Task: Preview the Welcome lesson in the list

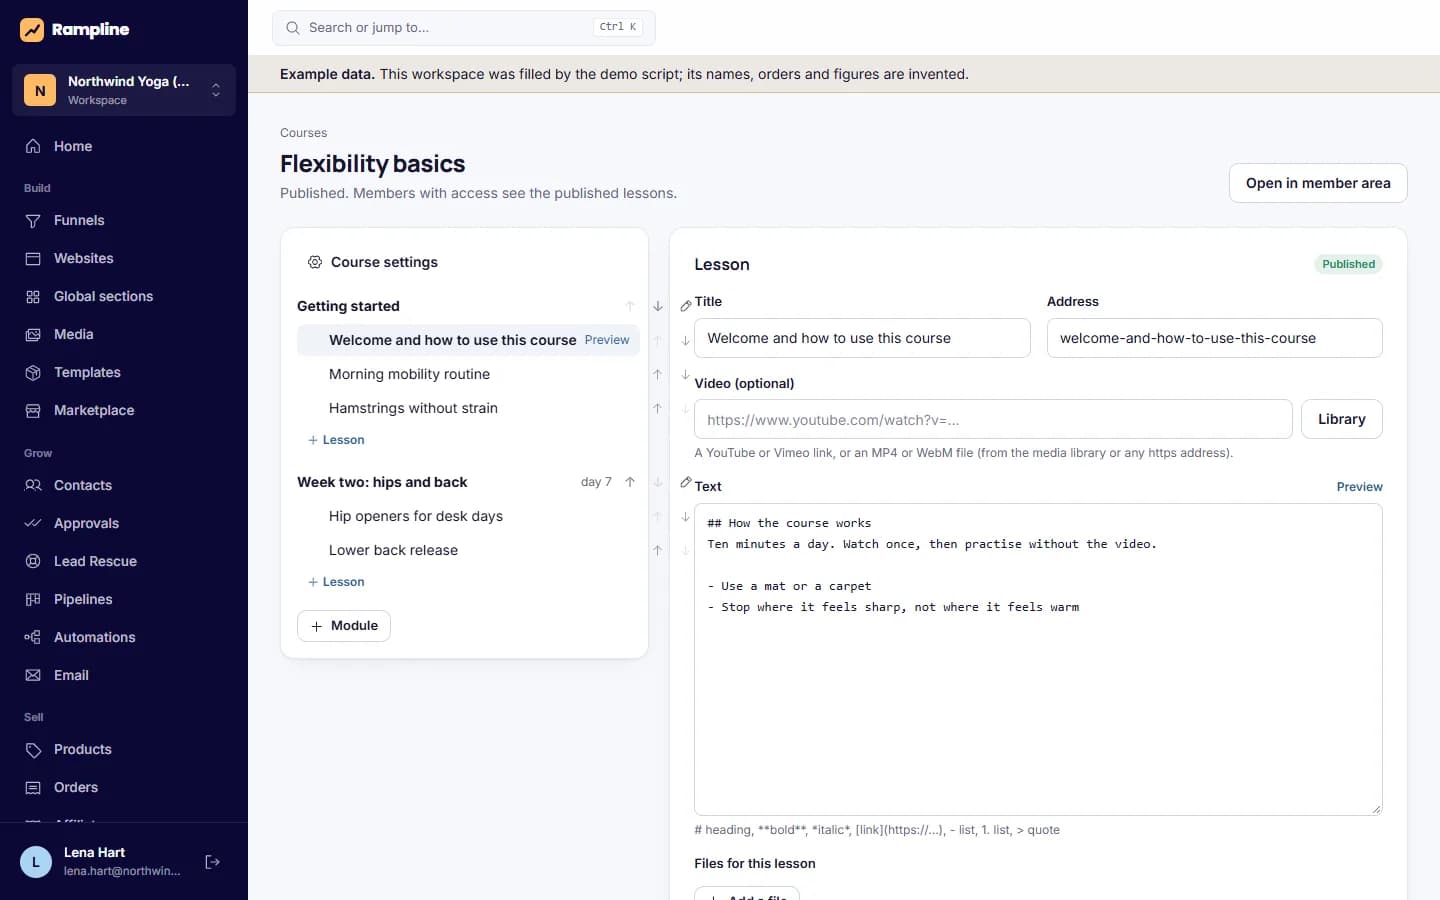Action: [x=607, y=340]
